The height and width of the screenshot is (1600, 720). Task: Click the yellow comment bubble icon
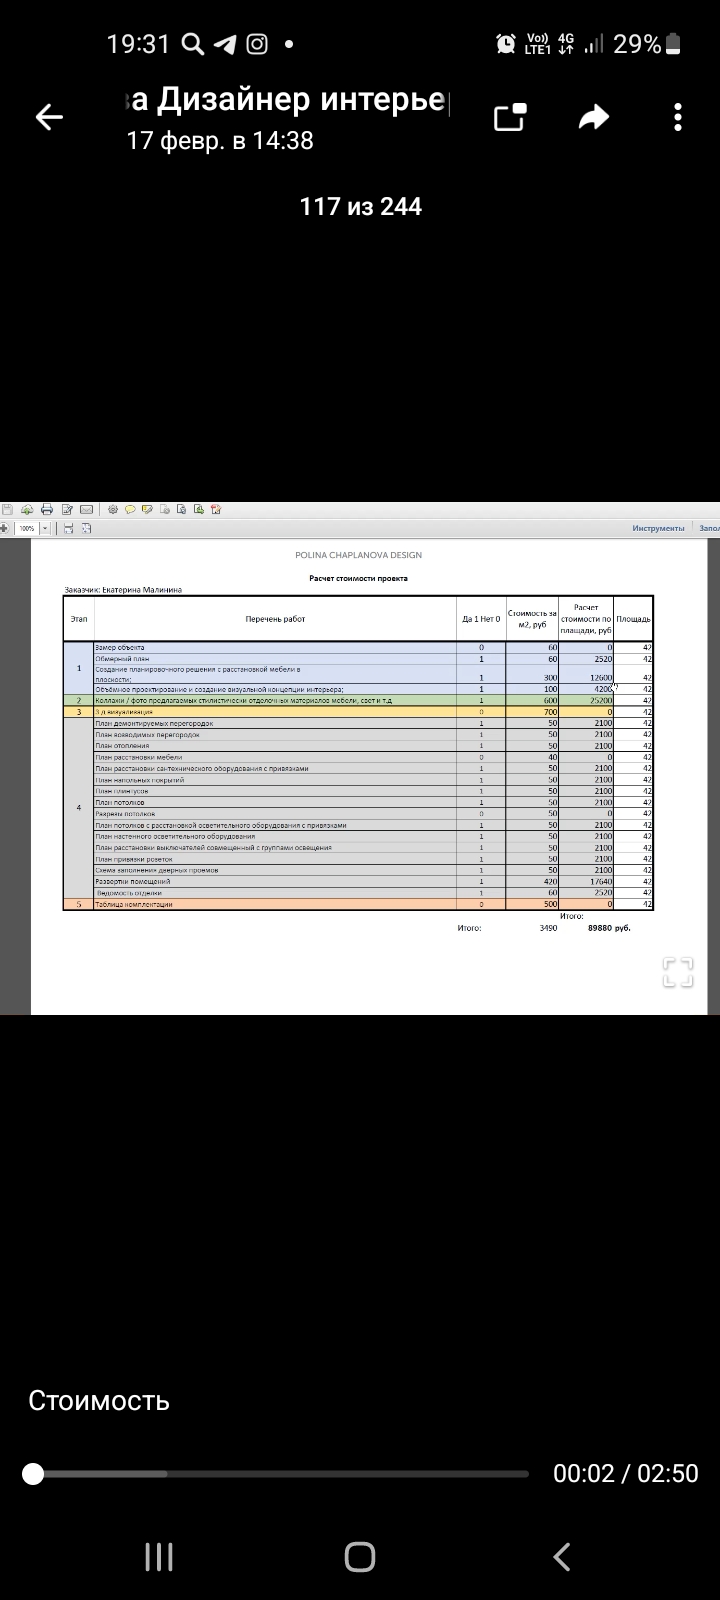click(130, 509)
